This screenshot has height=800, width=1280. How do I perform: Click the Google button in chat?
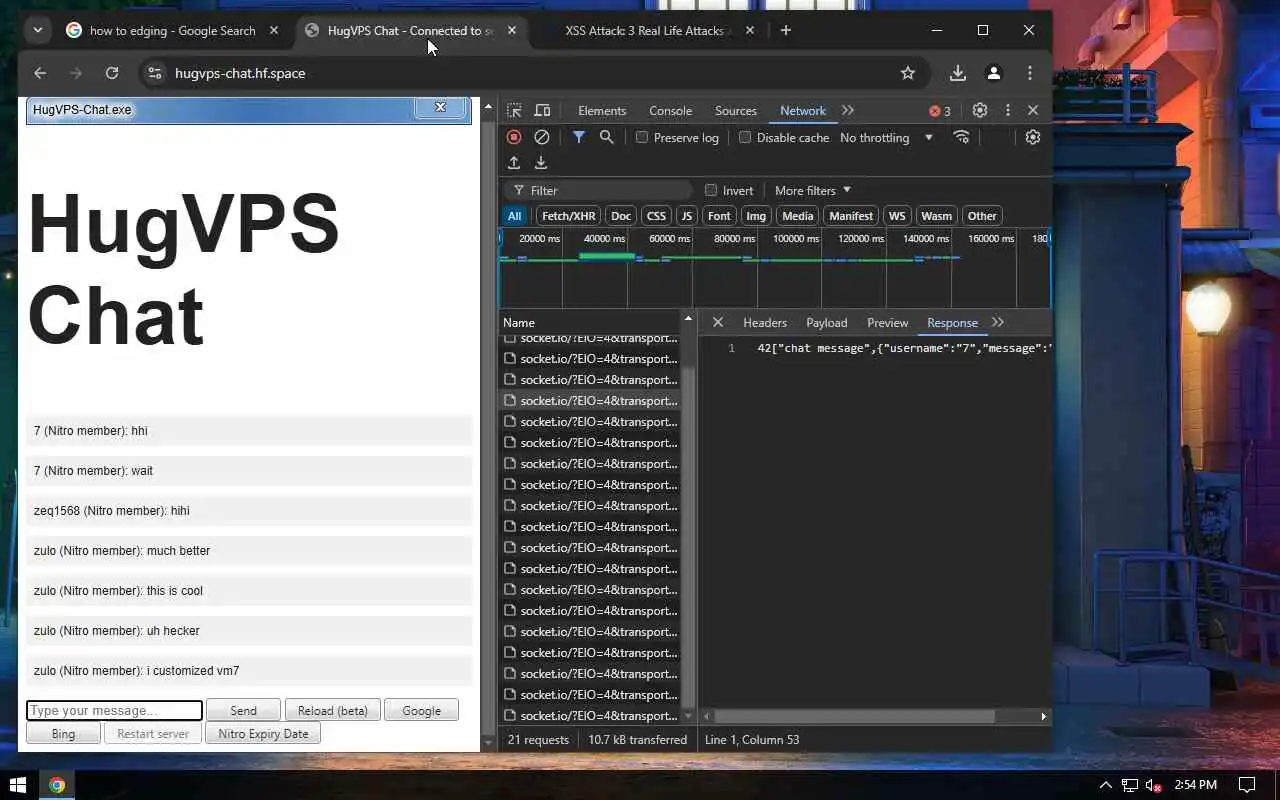(x=421, y=710)
